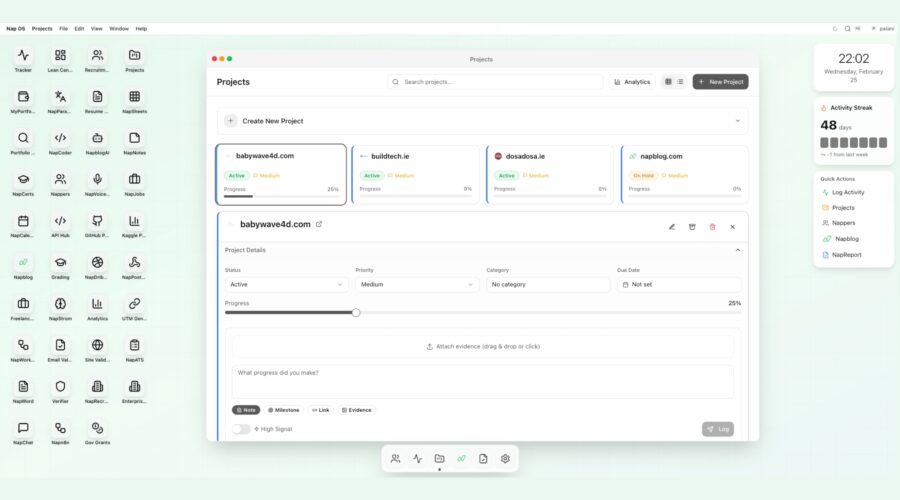
Task: Open the Priority dropdown showing Medium
Action: pos(417,284)
